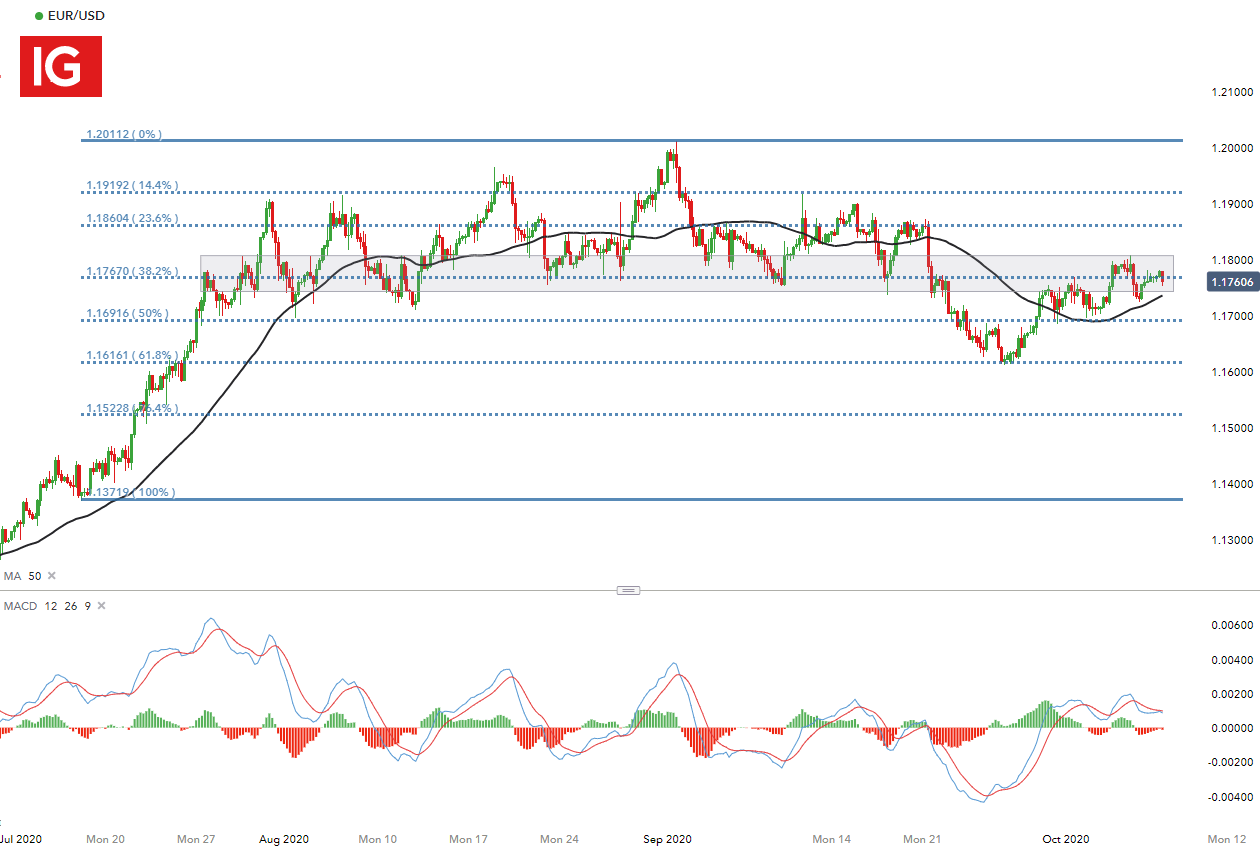Click the 1.18000 price axis value
Viewport: 1260px width, 846px height.
tap(1232, 260)
